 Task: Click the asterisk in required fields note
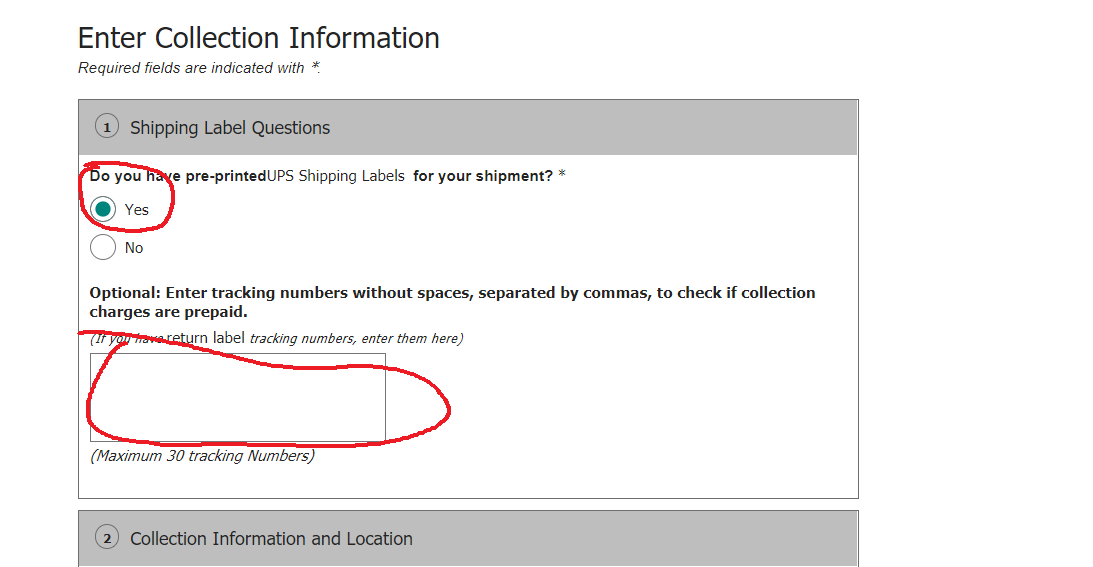[315, 67]
